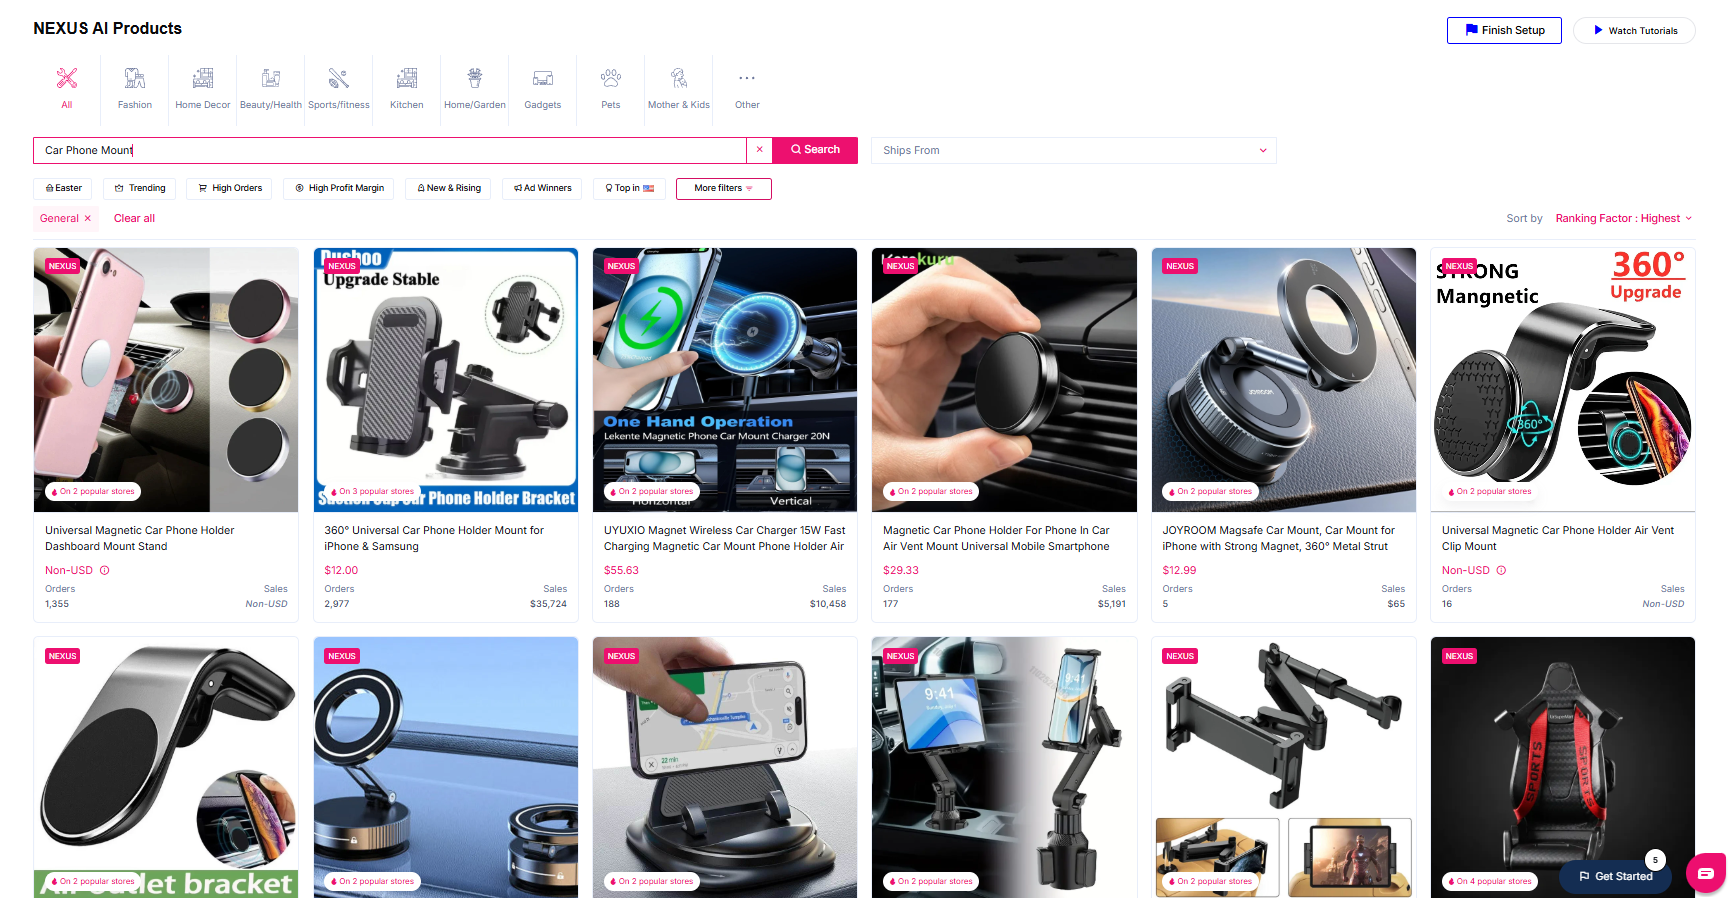Toggle the Easter filter
Image resolution: width=1733 pixels, height=898 pixels.
(x=63, y=188)
